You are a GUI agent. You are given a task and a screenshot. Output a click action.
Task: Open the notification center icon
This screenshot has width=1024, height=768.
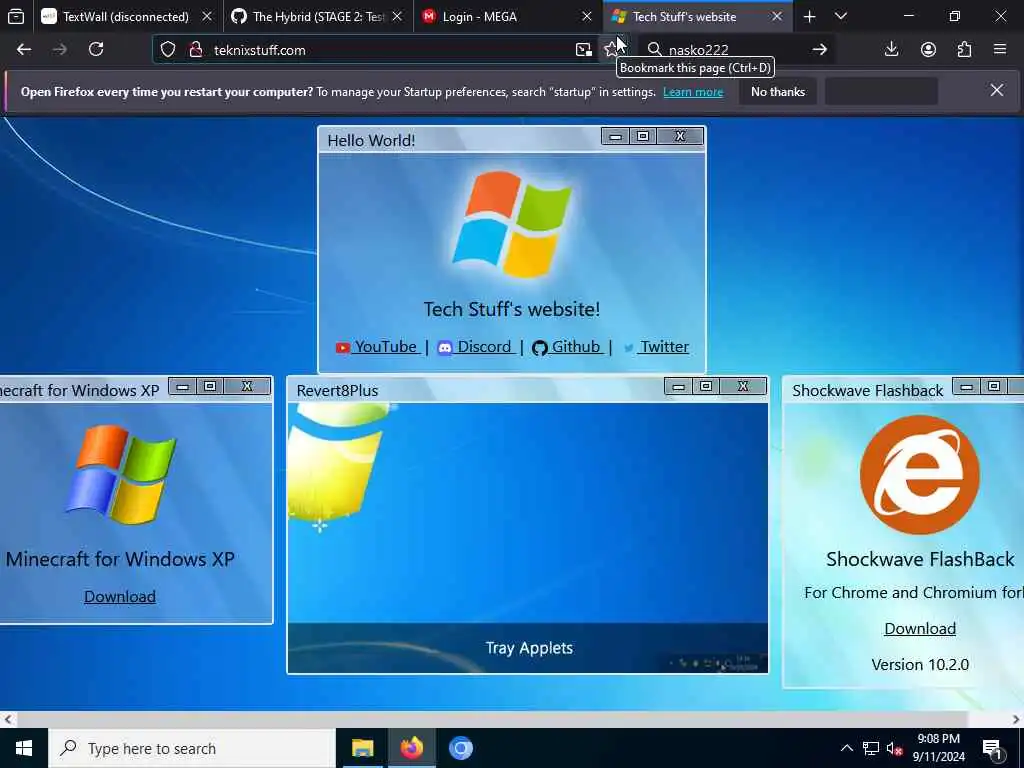click(992, 748)
